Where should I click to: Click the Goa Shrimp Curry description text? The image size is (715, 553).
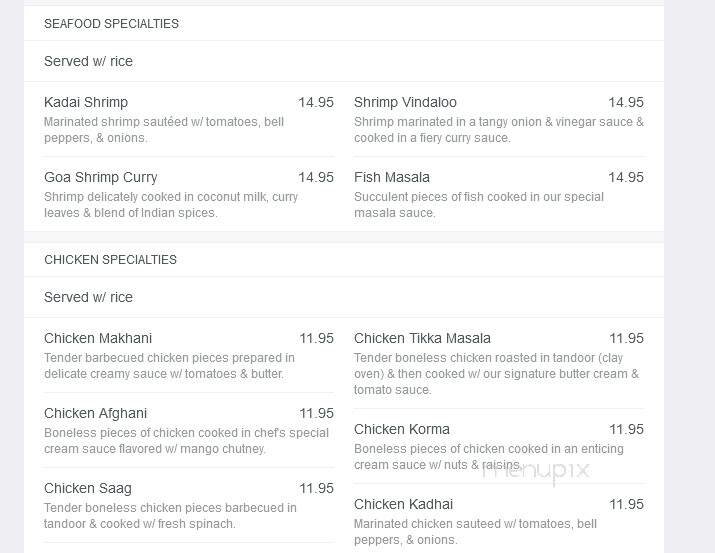click(x=171, y=205)
